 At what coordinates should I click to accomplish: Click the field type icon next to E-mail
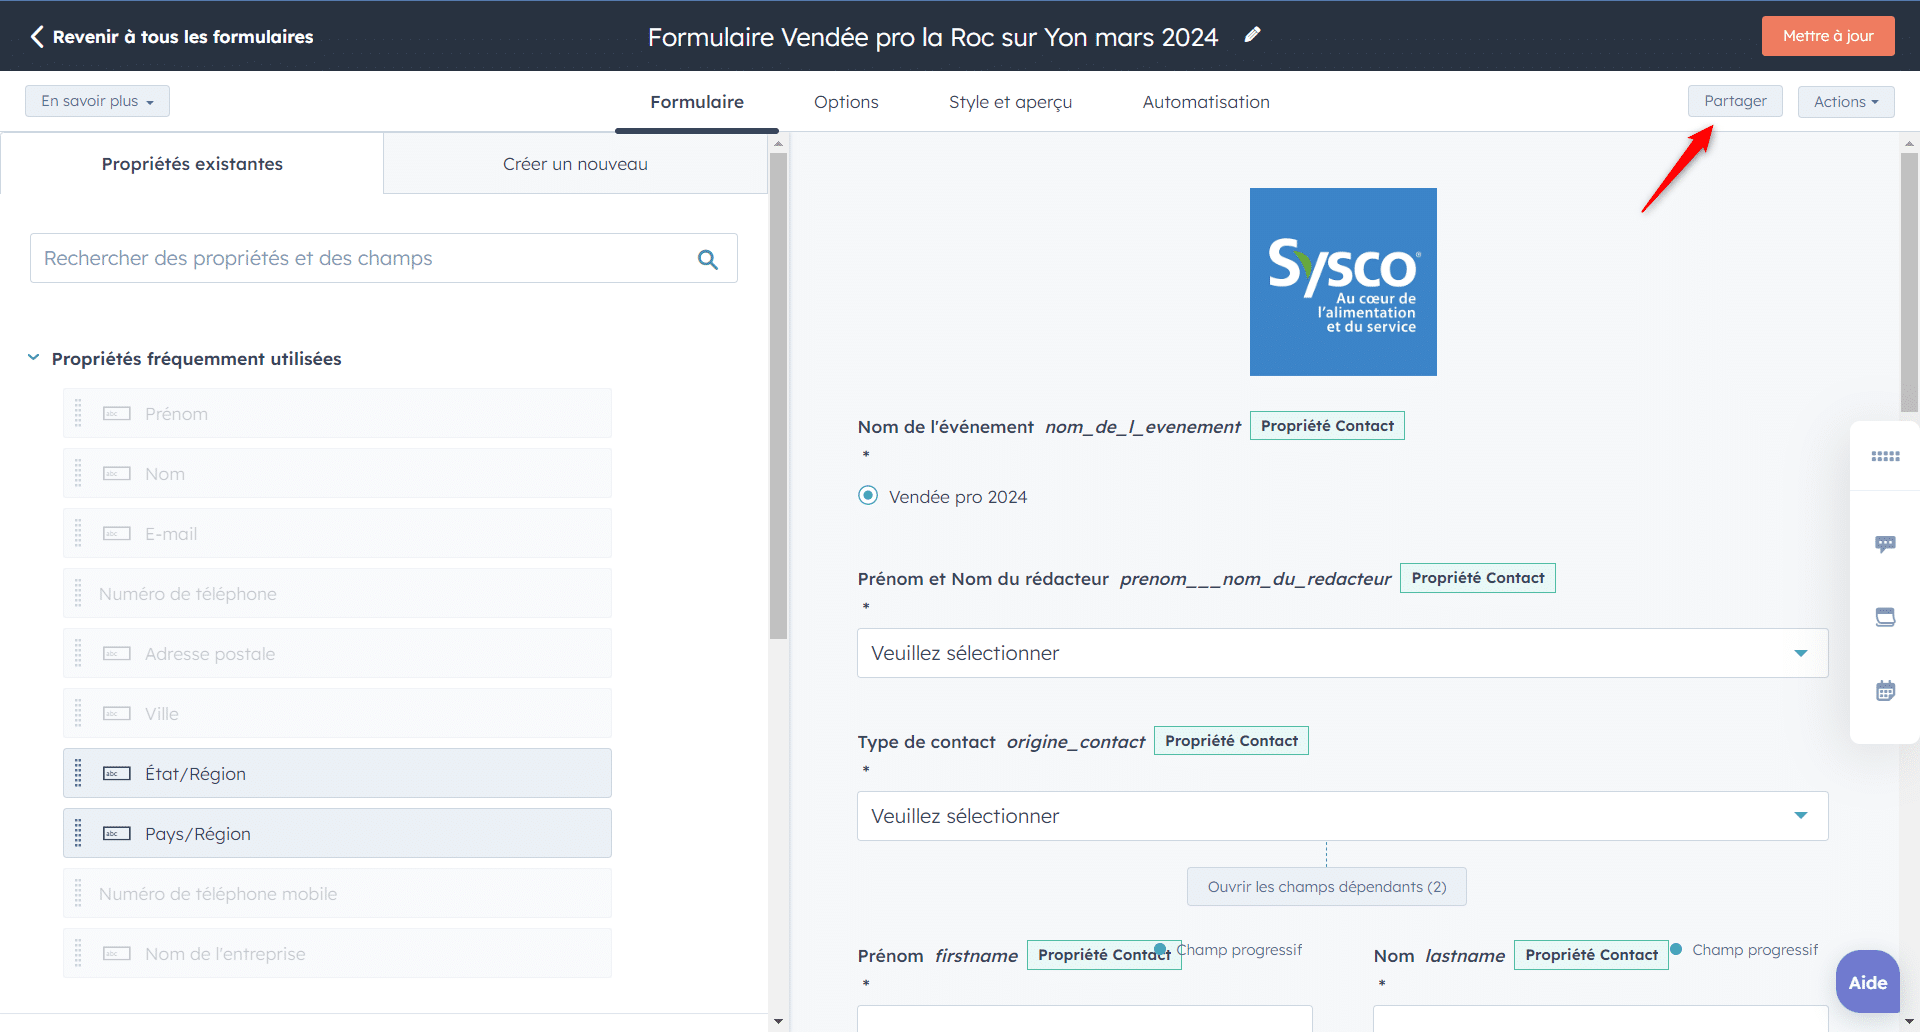[x=117, y=534]
